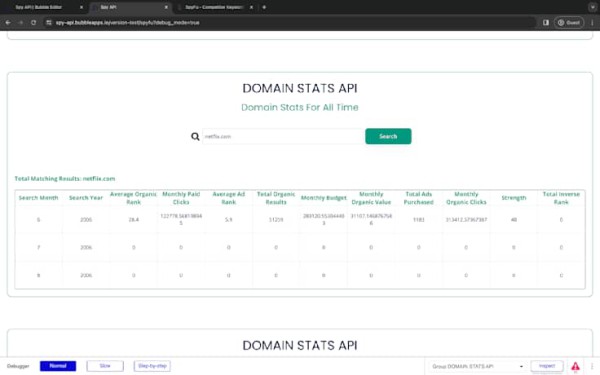Click the Total Matching Results: netflix.com label
The image size is (600, 375).
point(65,179)
